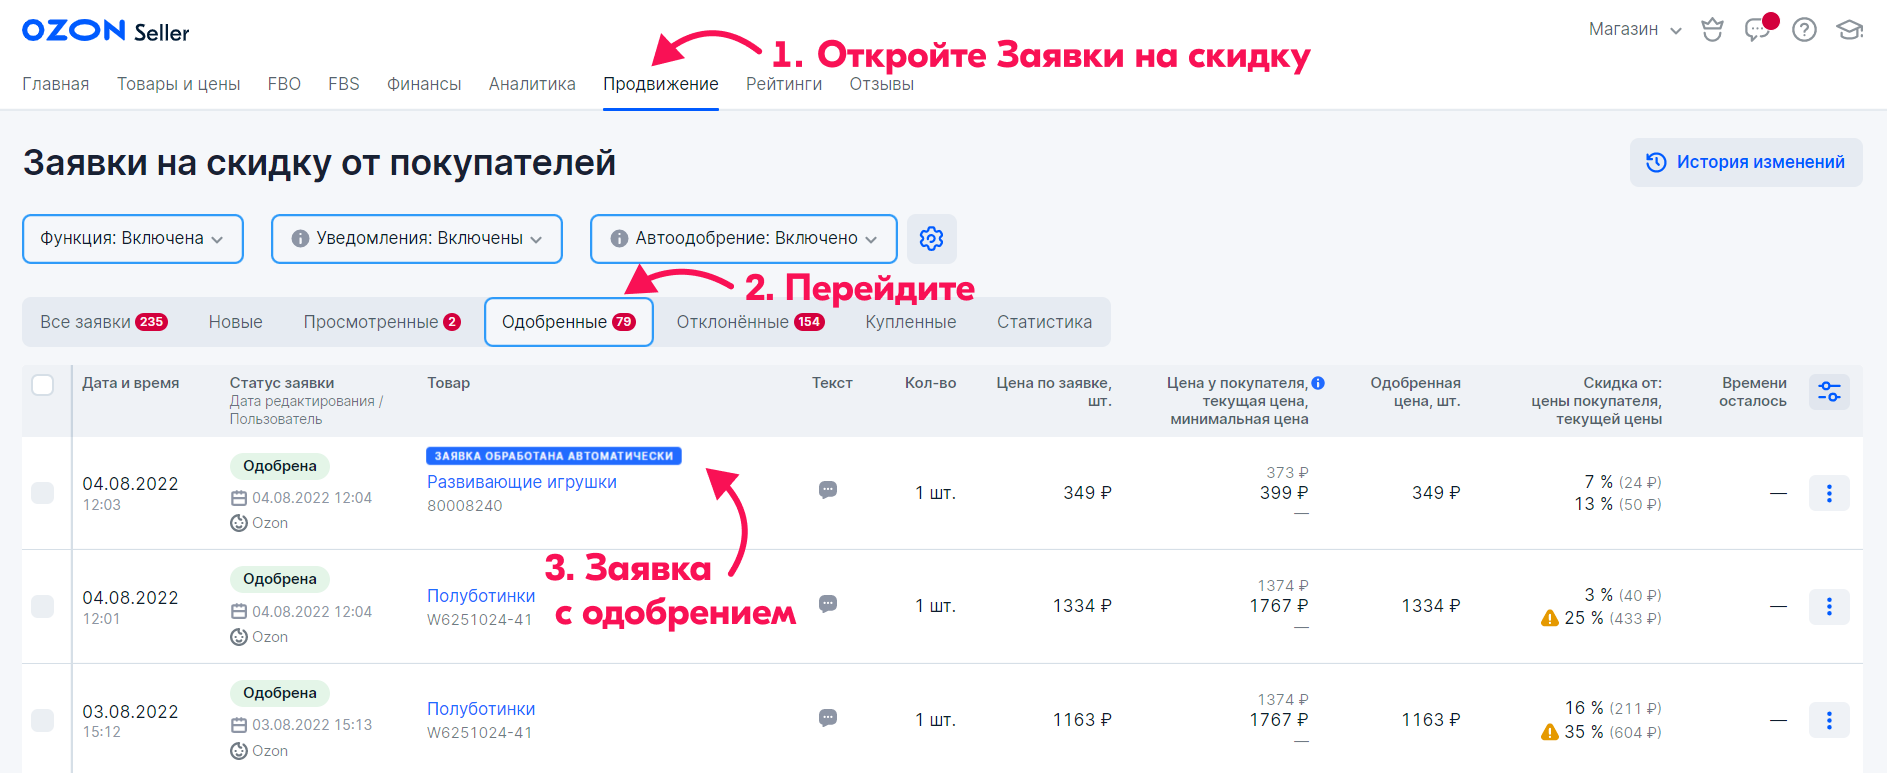Open the Магазин store selector

click(1634, 30)
